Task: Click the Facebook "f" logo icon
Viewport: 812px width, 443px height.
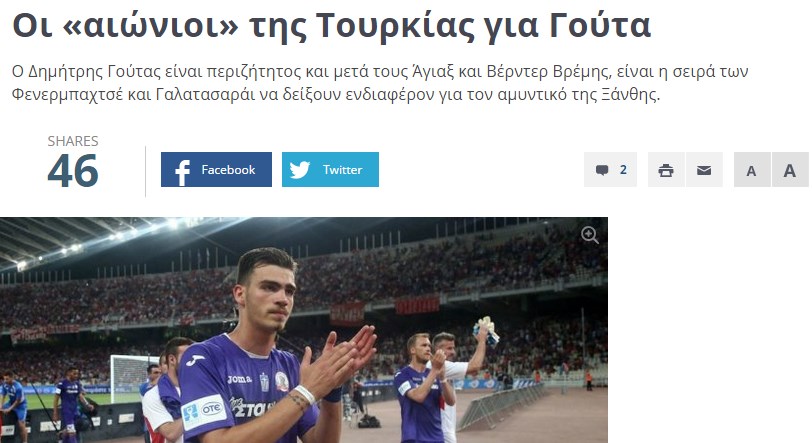Action: pyautogui.click(x=182, y=172)
